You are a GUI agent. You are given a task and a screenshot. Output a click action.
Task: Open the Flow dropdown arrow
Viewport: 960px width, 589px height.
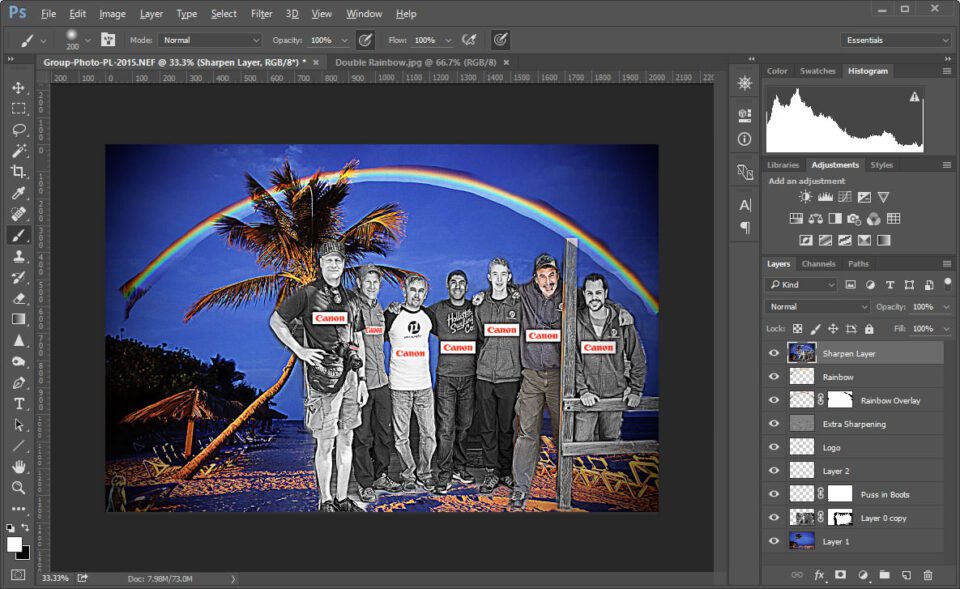[448, 40]
